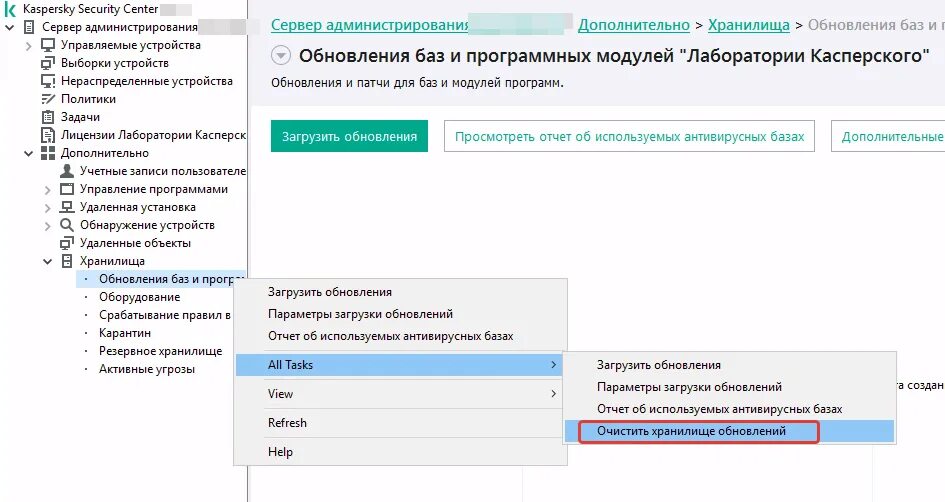The image size is (945, 502).
Task: Select Срабатывание правил tree item
Action: (x=165, y=315)
